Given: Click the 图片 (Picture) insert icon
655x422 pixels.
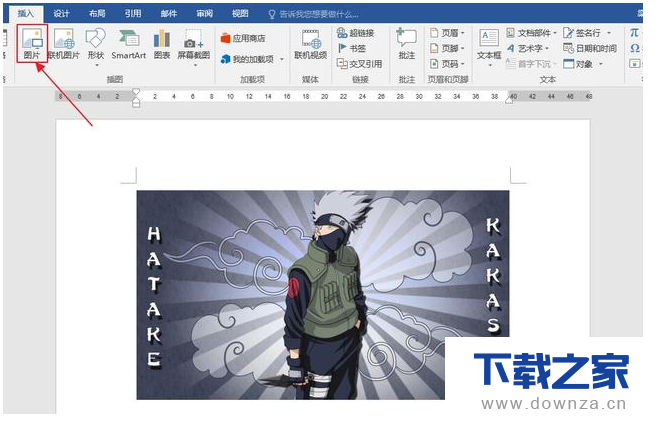Looking at the screenshot, I should pyautogui.click(x=32, y=43).
